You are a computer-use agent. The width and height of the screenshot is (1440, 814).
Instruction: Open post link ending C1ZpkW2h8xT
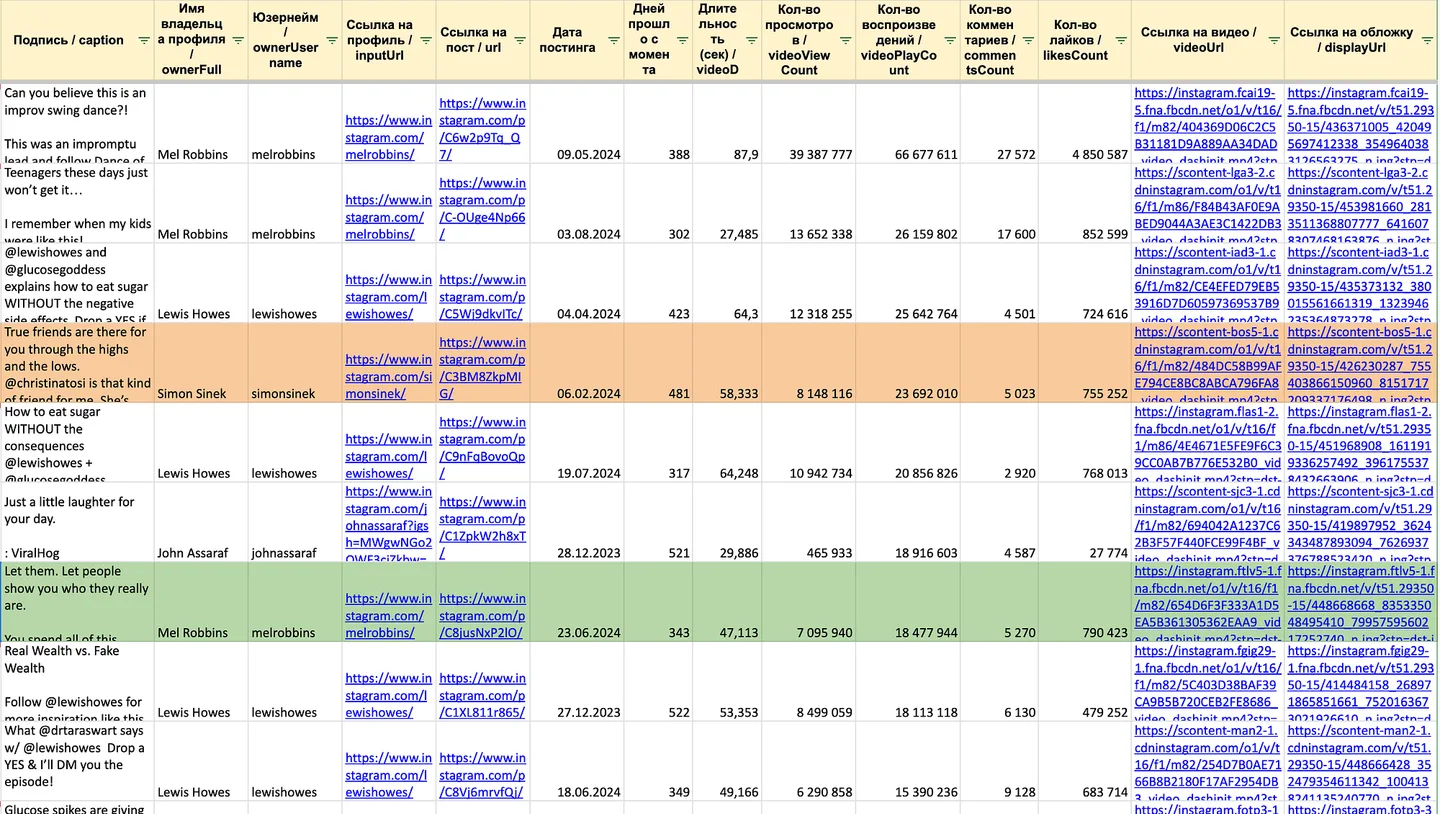(x=482, y=528)
